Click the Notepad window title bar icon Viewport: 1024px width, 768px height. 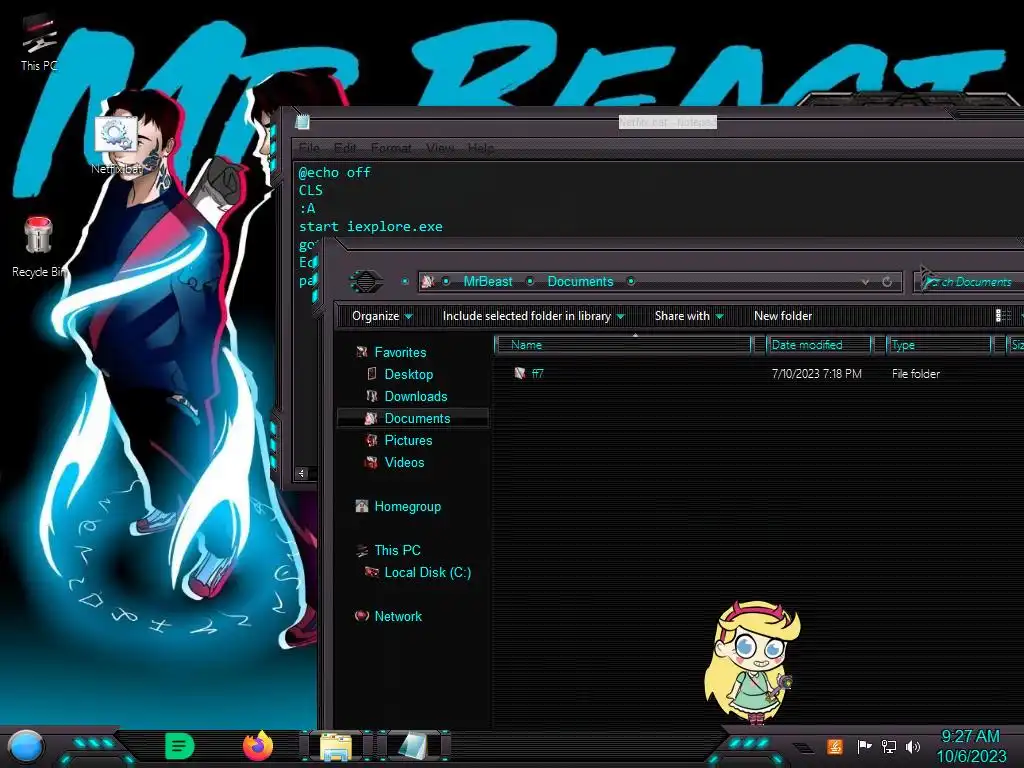(x=302, y=121)
